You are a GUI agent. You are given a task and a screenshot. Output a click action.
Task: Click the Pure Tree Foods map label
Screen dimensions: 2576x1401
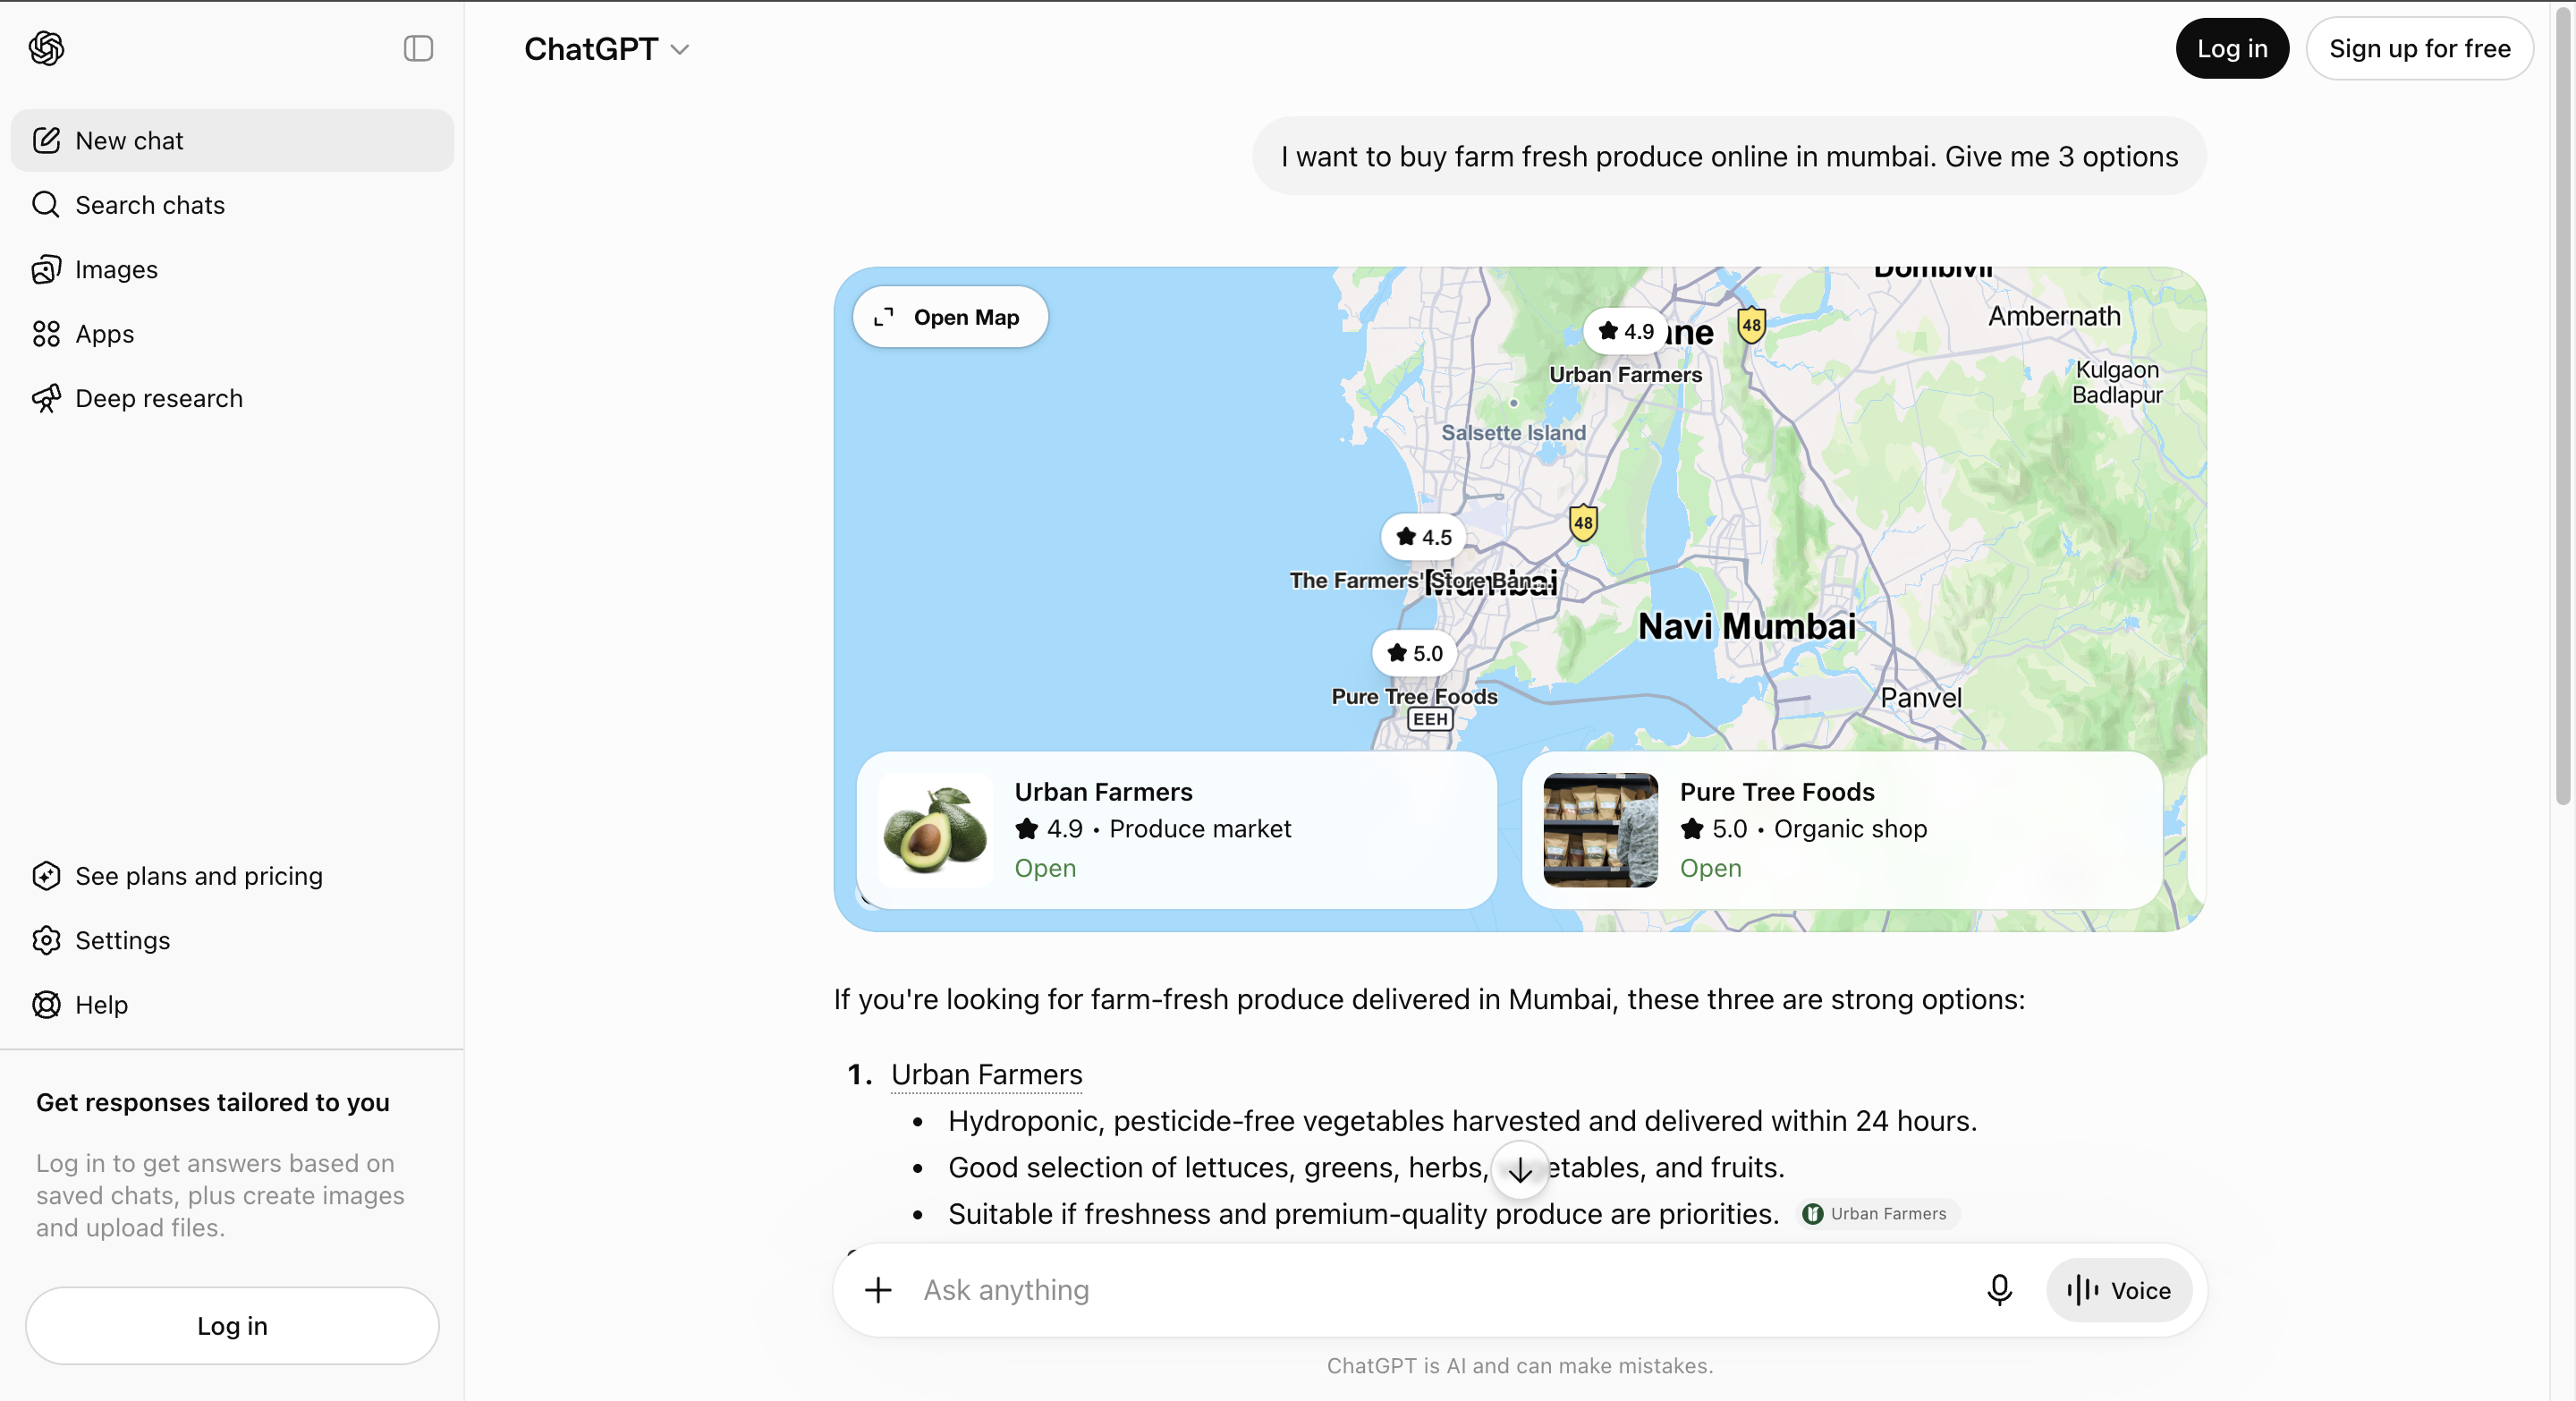(x=1414, y=696)
